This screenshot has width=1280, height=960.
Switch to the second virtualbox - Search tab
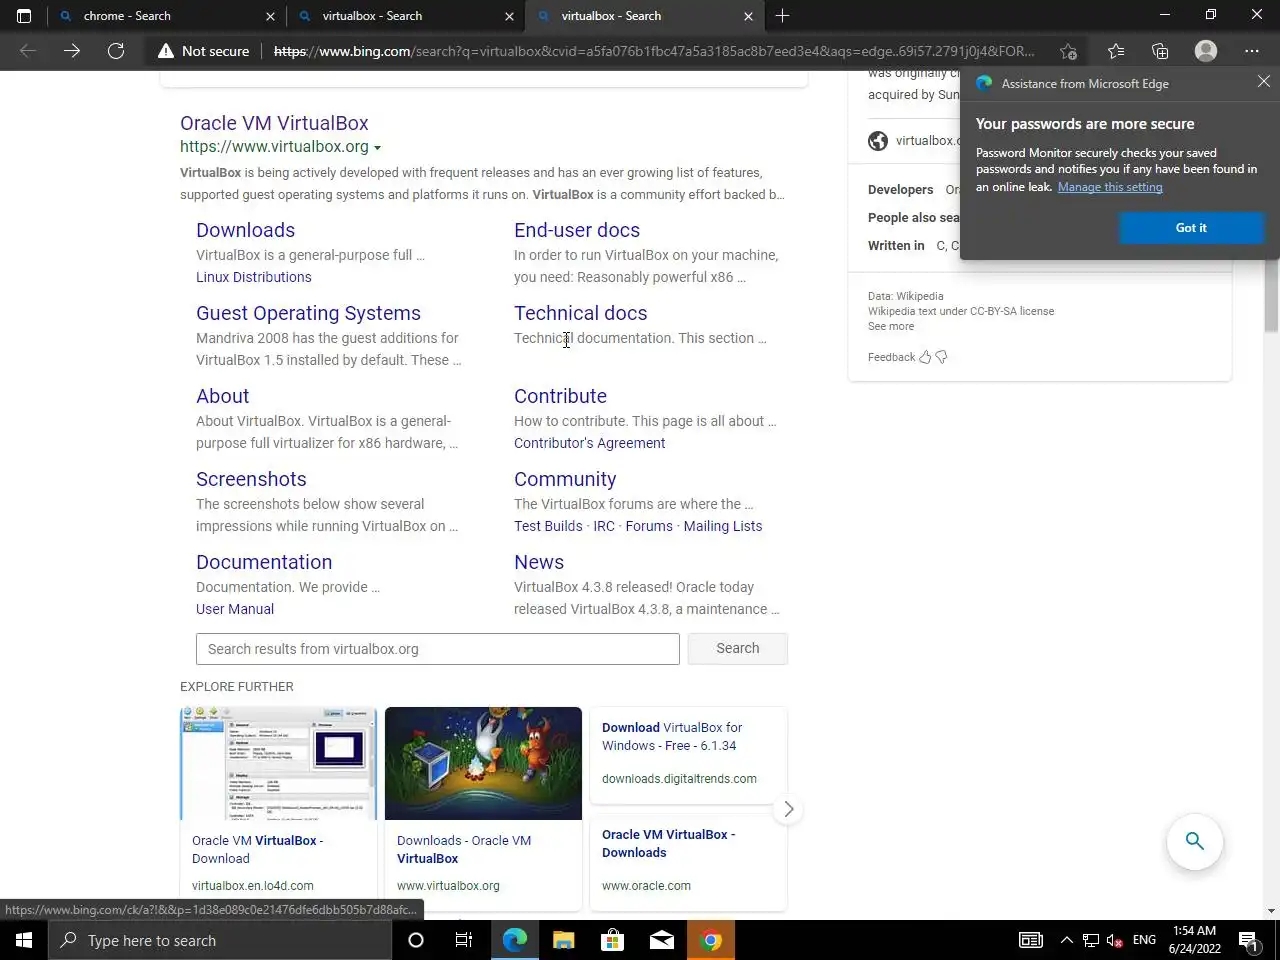pyautogui.click(x=372, y=16)
